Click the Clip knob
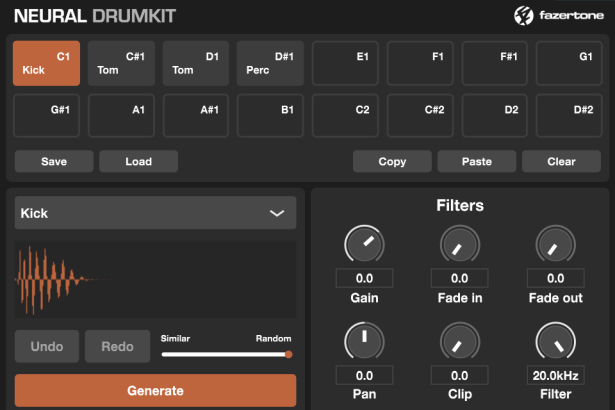Image resolution: width=615 pixels, height=410 pixels. click(x=459, y=342)
